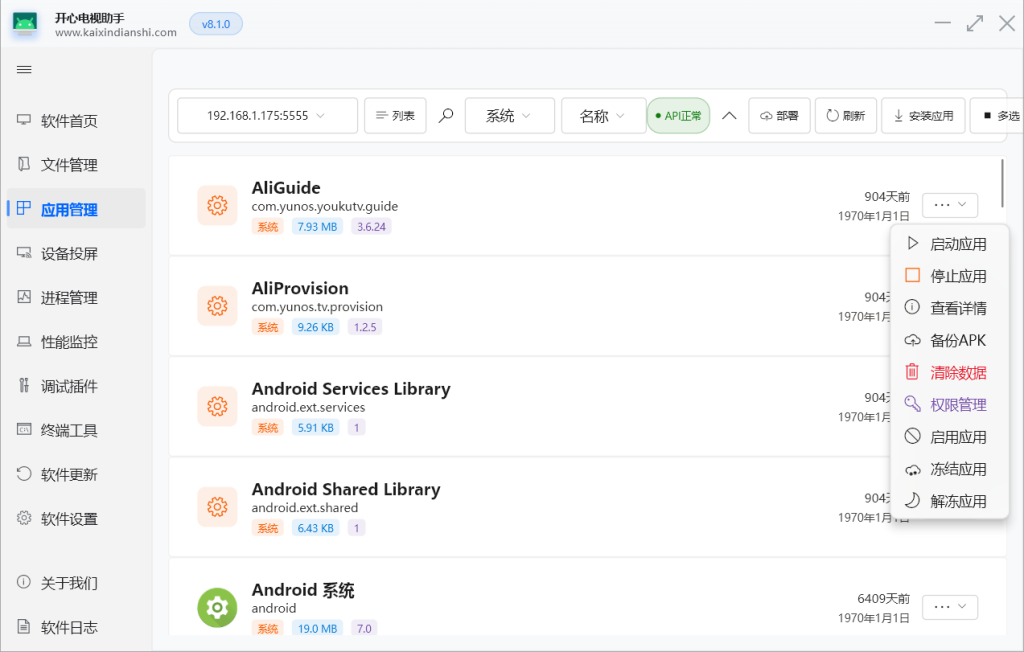Expand the device address 192.168.1.175:5555 dropdown
1024x652 pixels.
pyautogui.click(x=267, y=116)
